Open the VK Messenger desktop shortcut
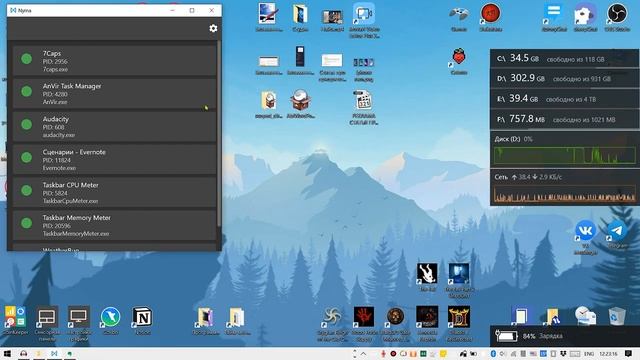 (x=585, y=231)
